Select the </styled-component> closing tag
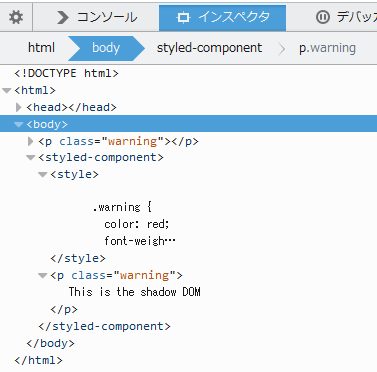Screen dimensions: 377x372 (104, 326)
